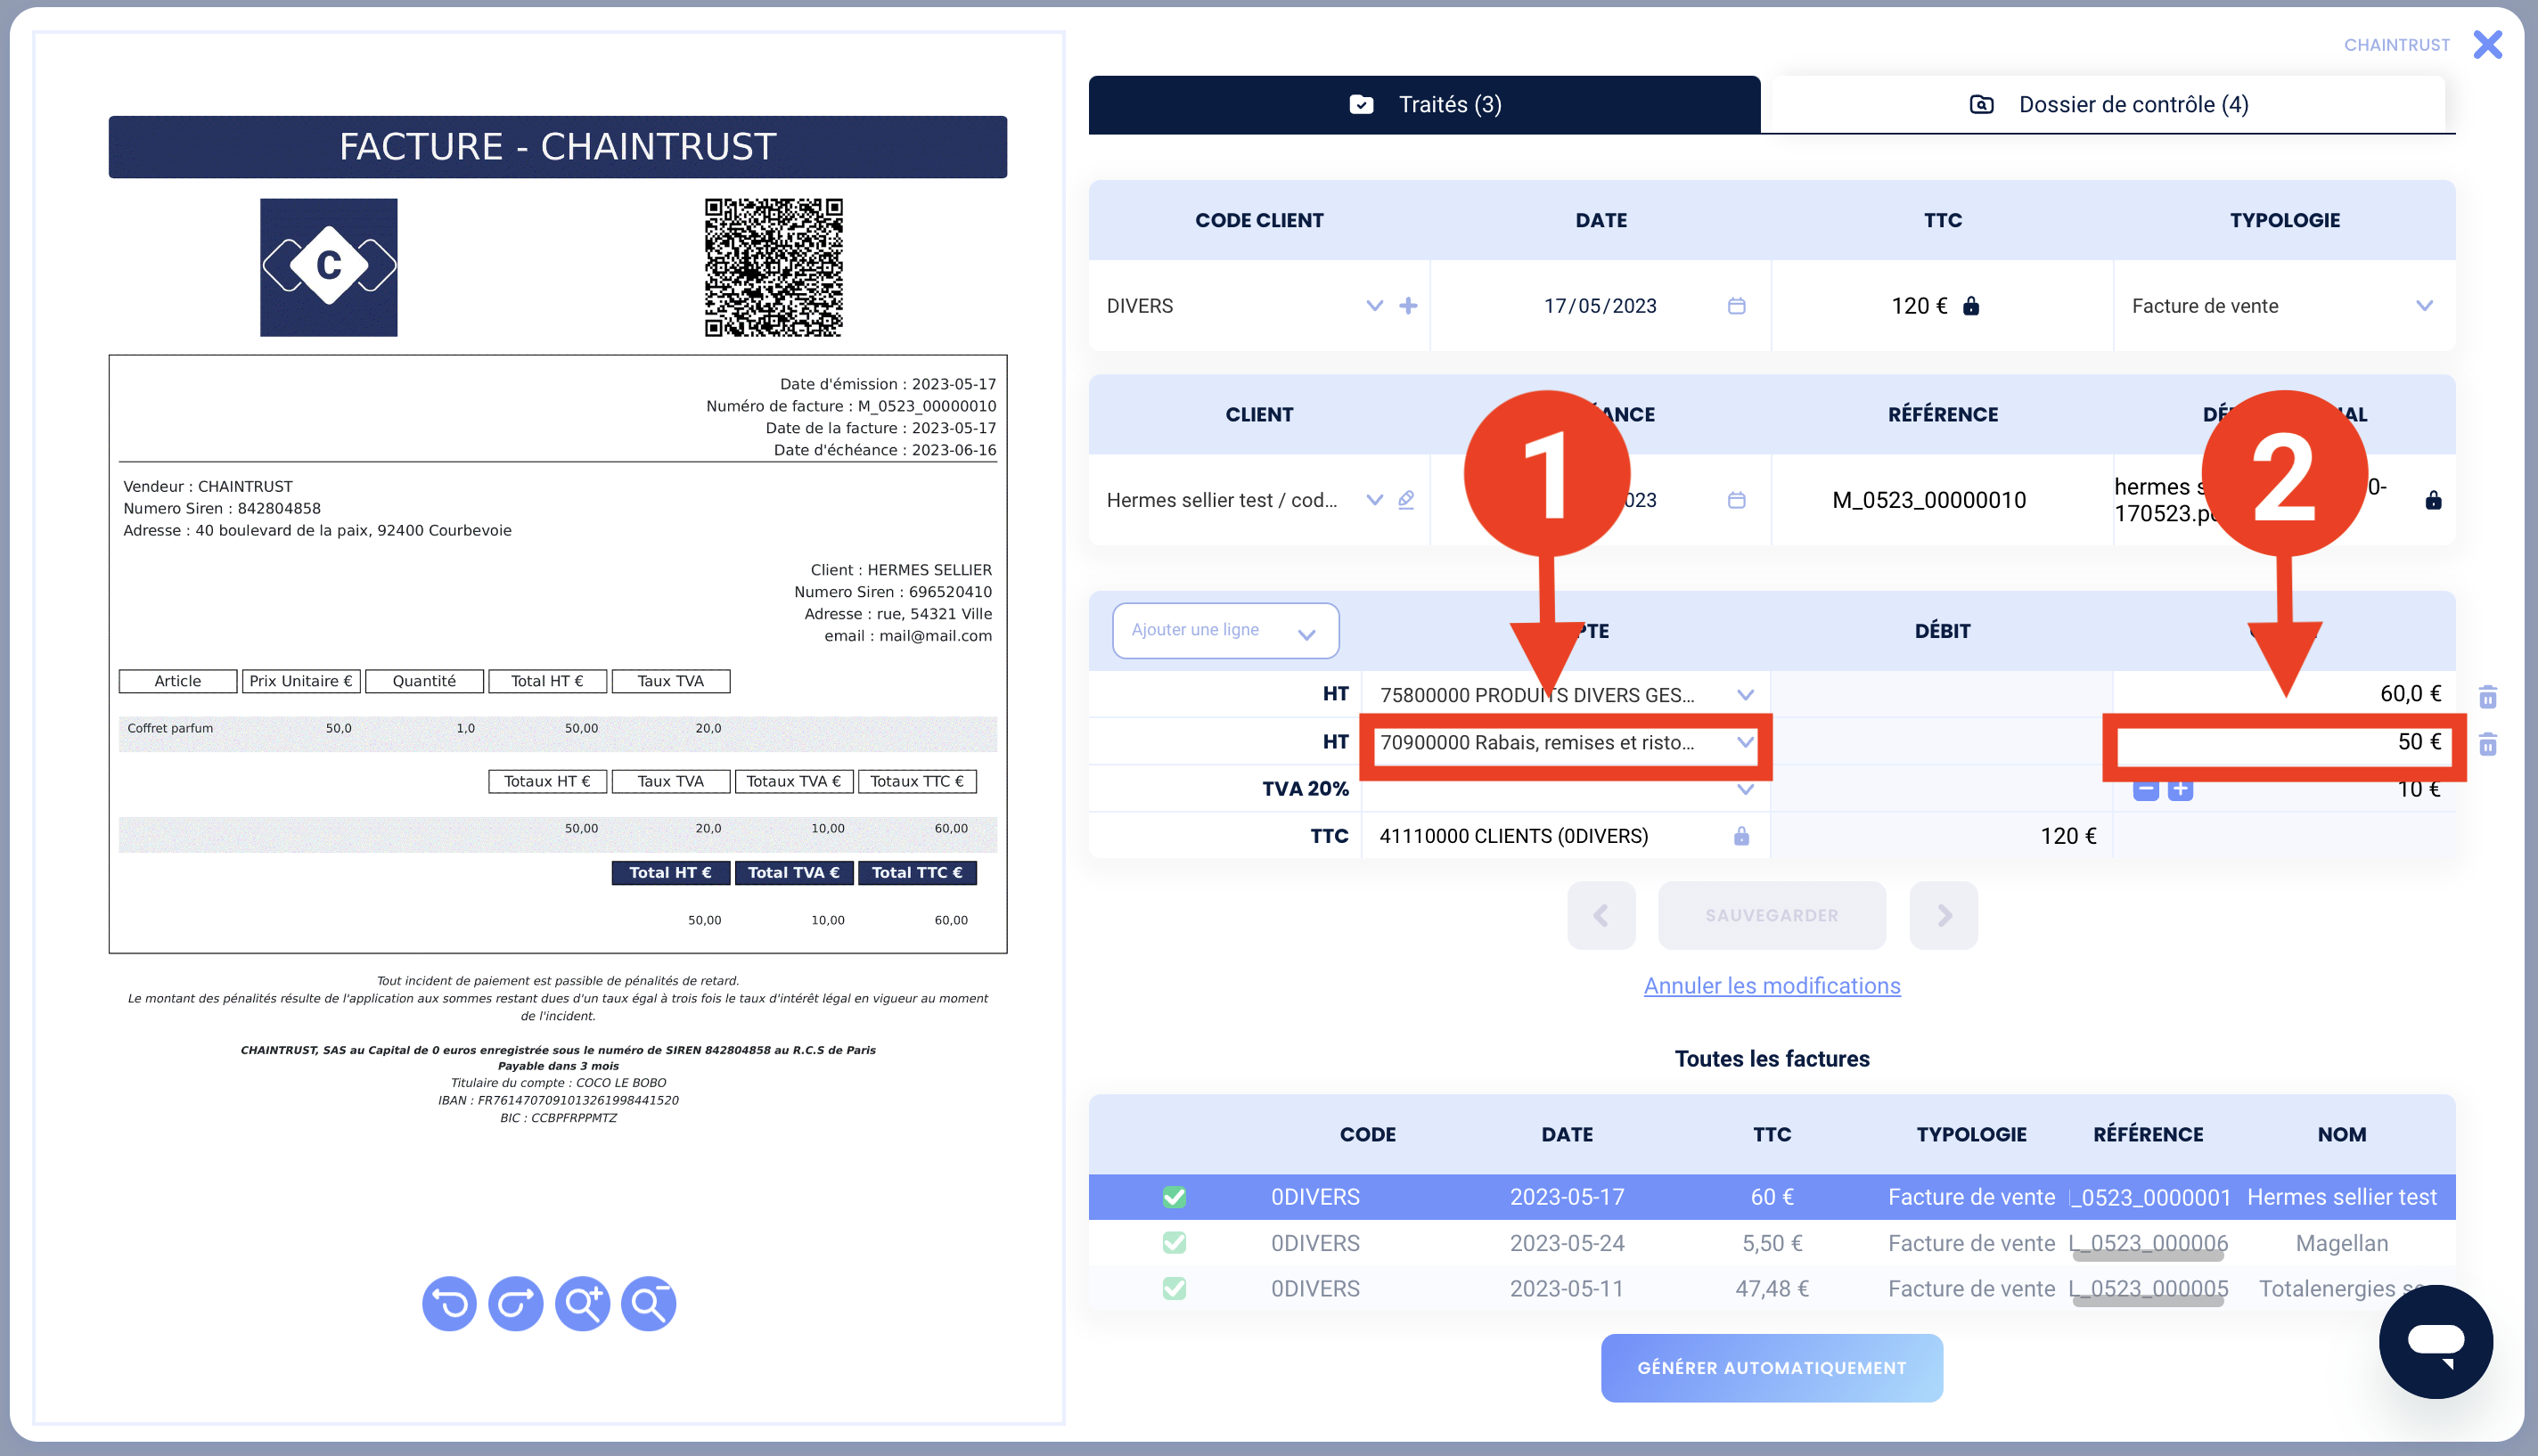Click the lock on 41110000 CLIENTS account
This screenshot has height=1456, width=2538.
click(1742, 836)
